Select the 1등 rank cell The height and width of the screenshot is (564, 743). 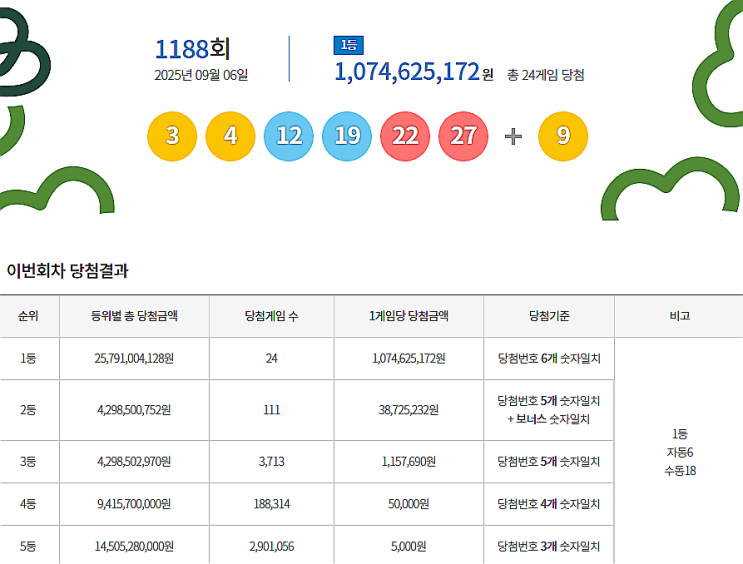pos(28,358)
